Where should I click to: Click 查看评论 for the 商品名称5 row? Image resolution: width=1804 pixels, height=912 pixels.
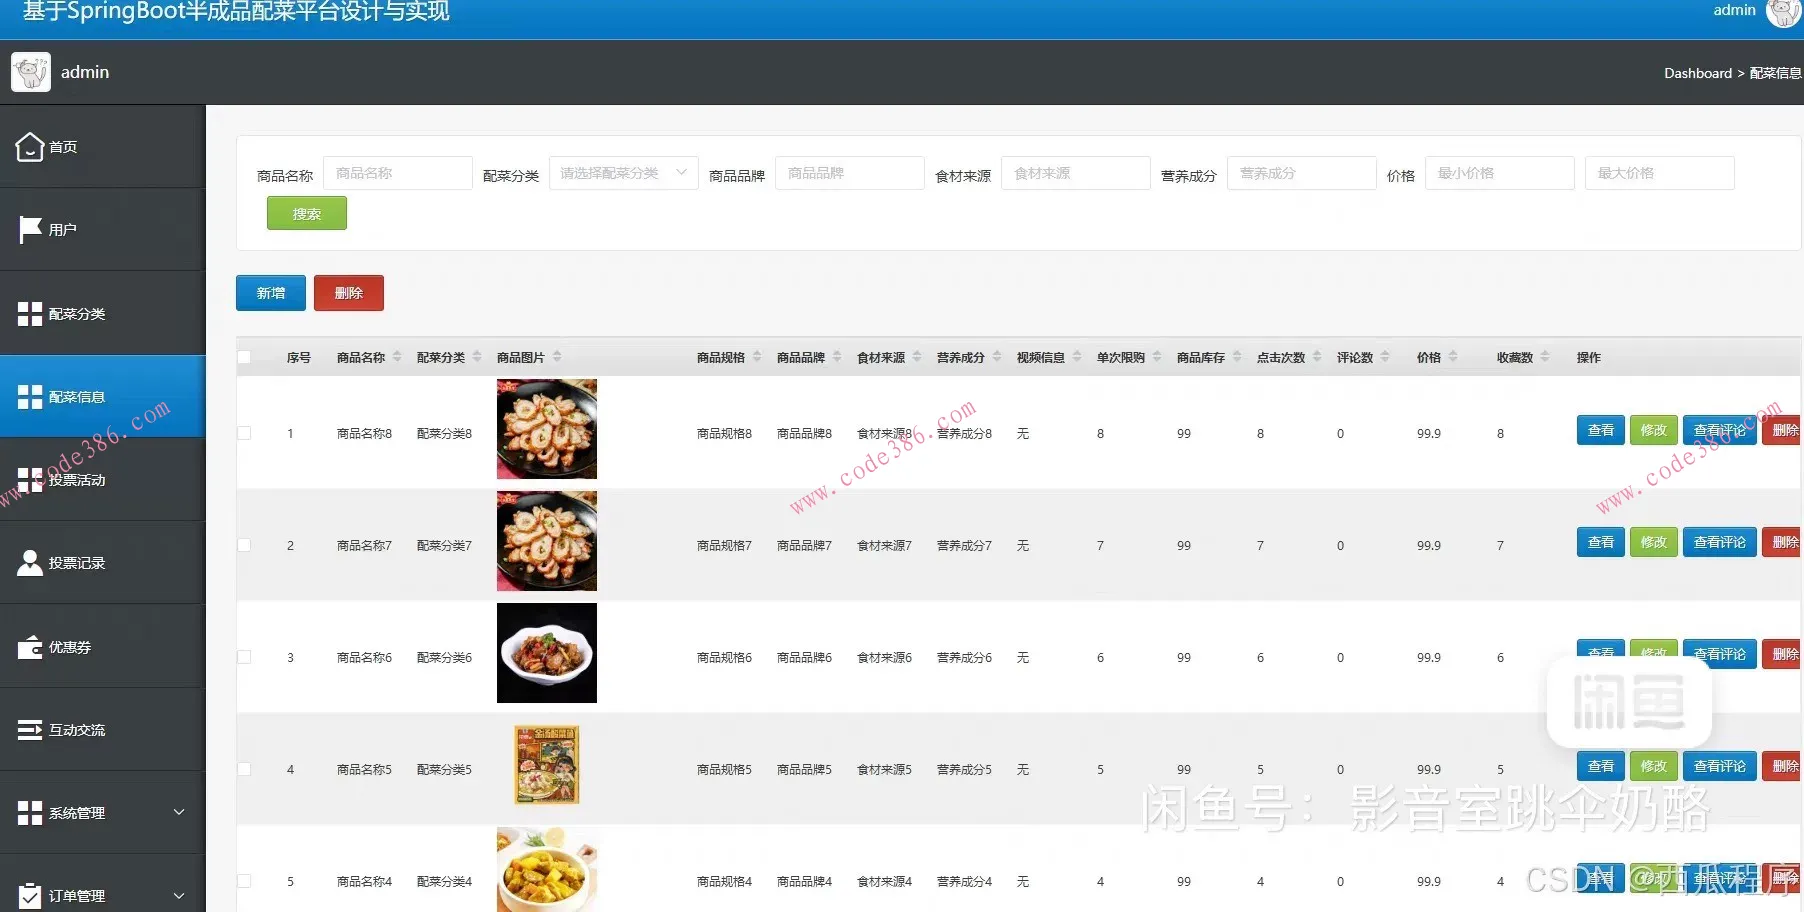tap(1720, 766)
